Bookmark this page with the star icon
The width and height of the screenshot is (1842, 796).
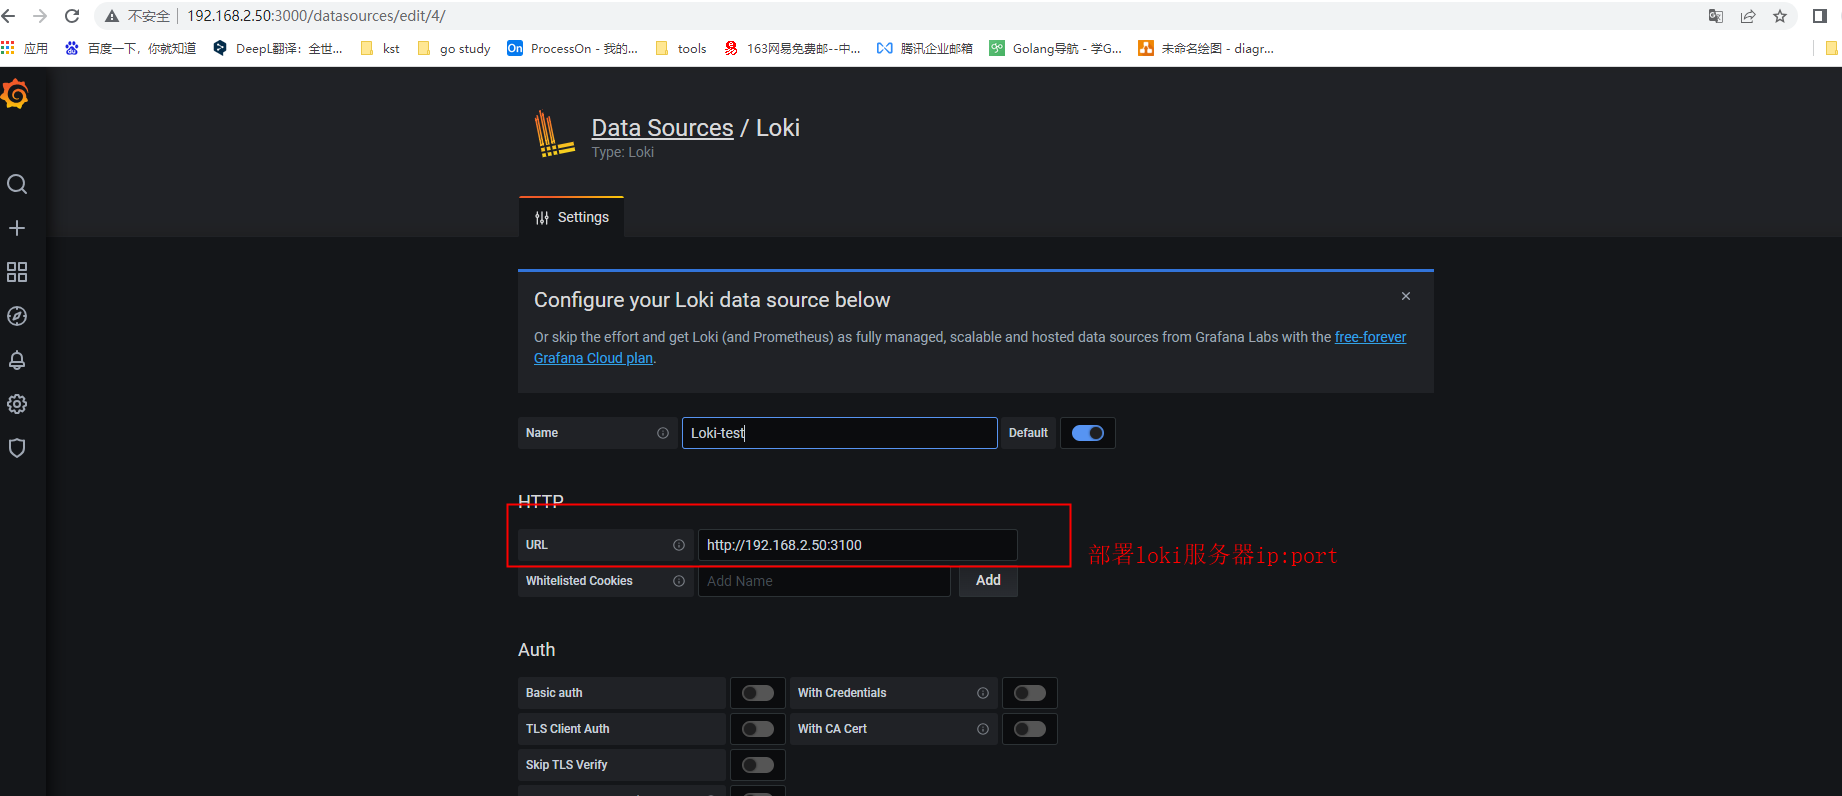point(1780,16)
